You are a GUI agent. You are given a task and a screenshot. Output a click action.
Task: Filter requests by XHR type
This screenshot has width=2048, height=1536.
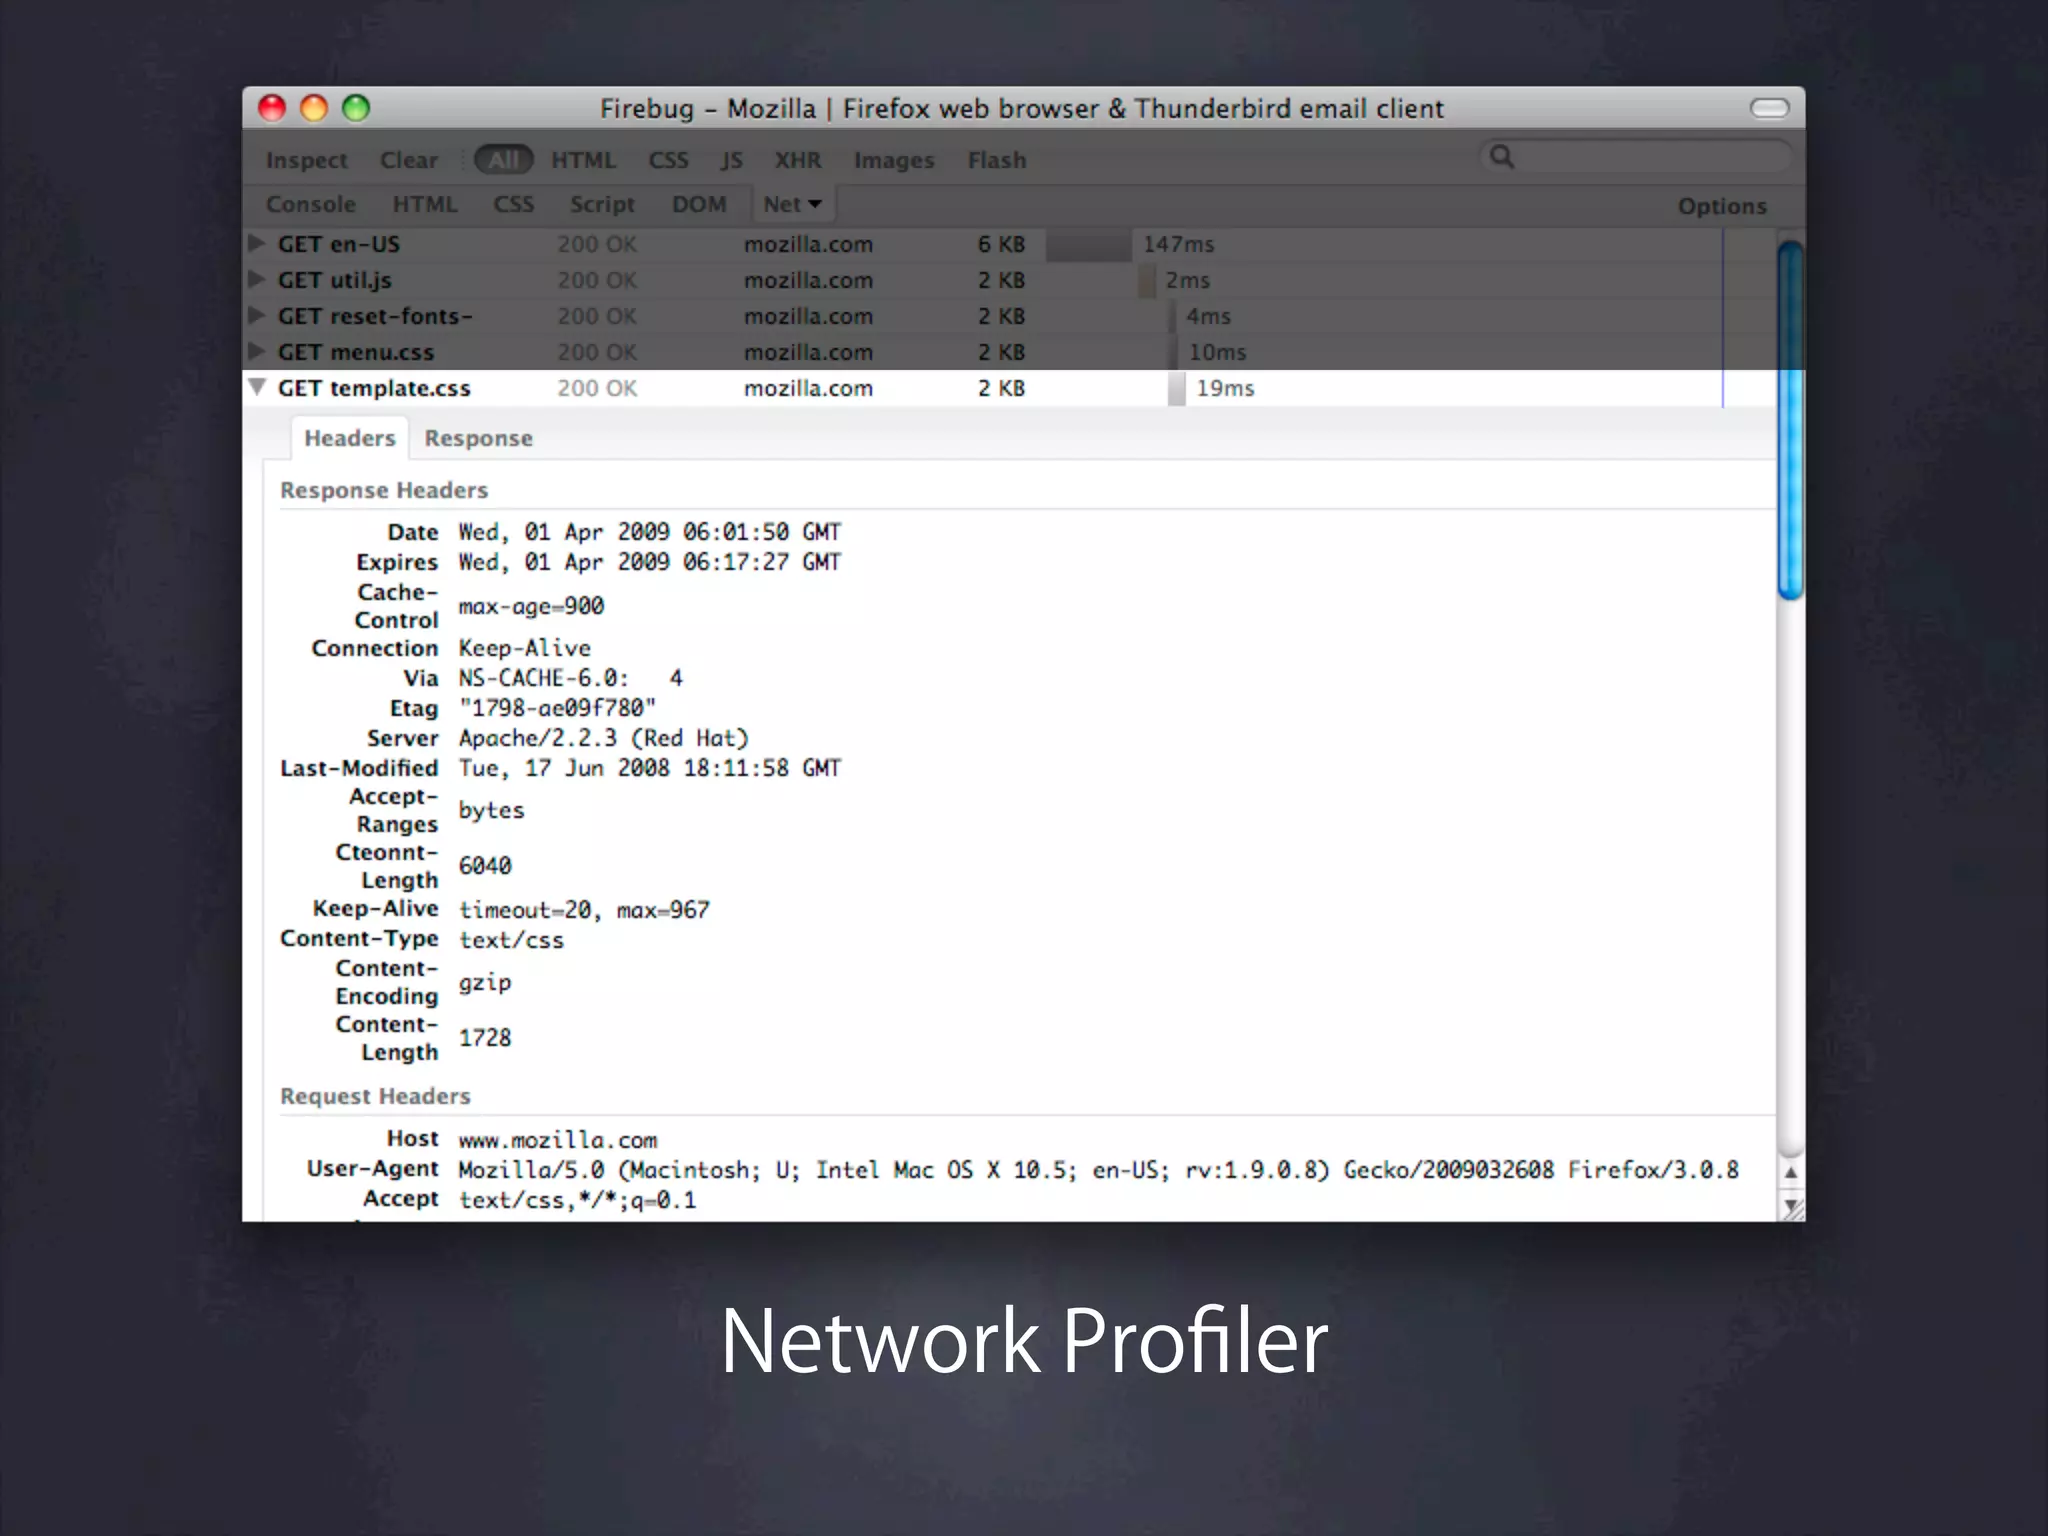click(x=798, y=160)
